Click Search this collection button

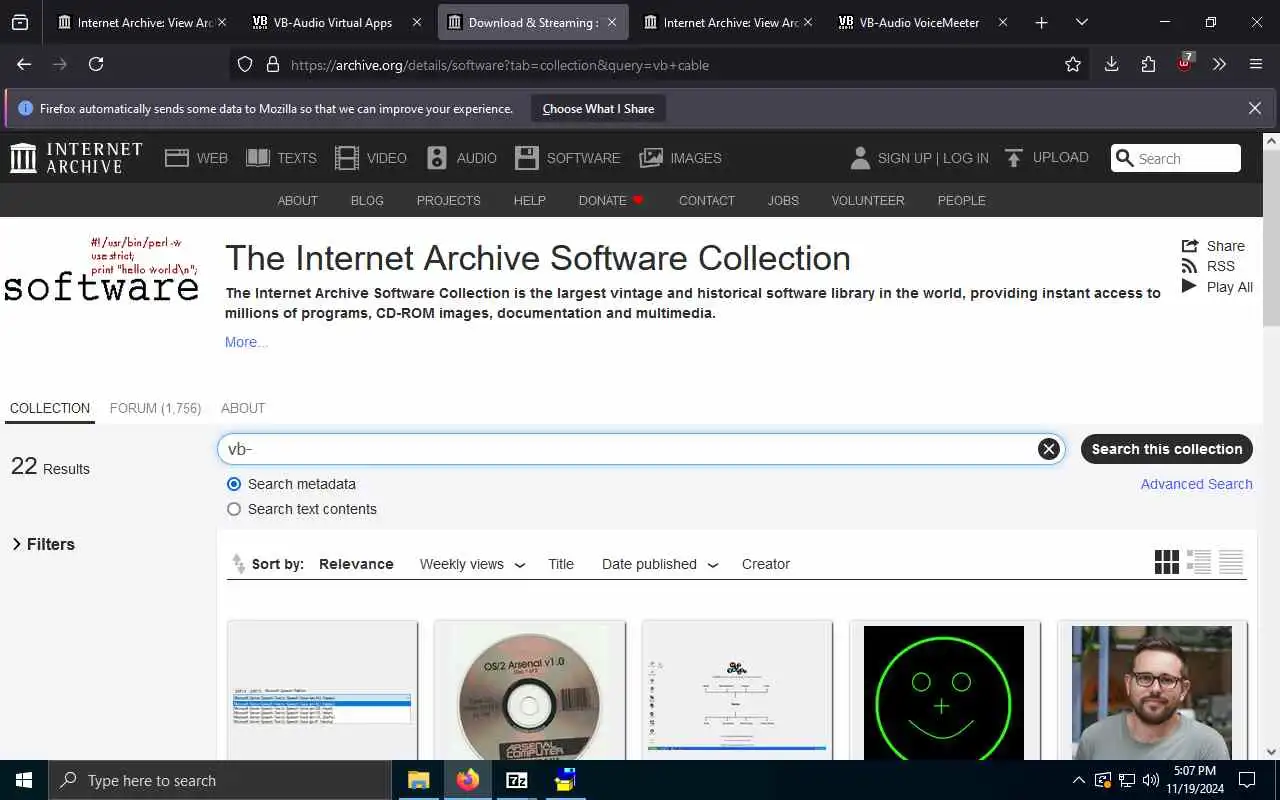click(x=1166, y=449)
